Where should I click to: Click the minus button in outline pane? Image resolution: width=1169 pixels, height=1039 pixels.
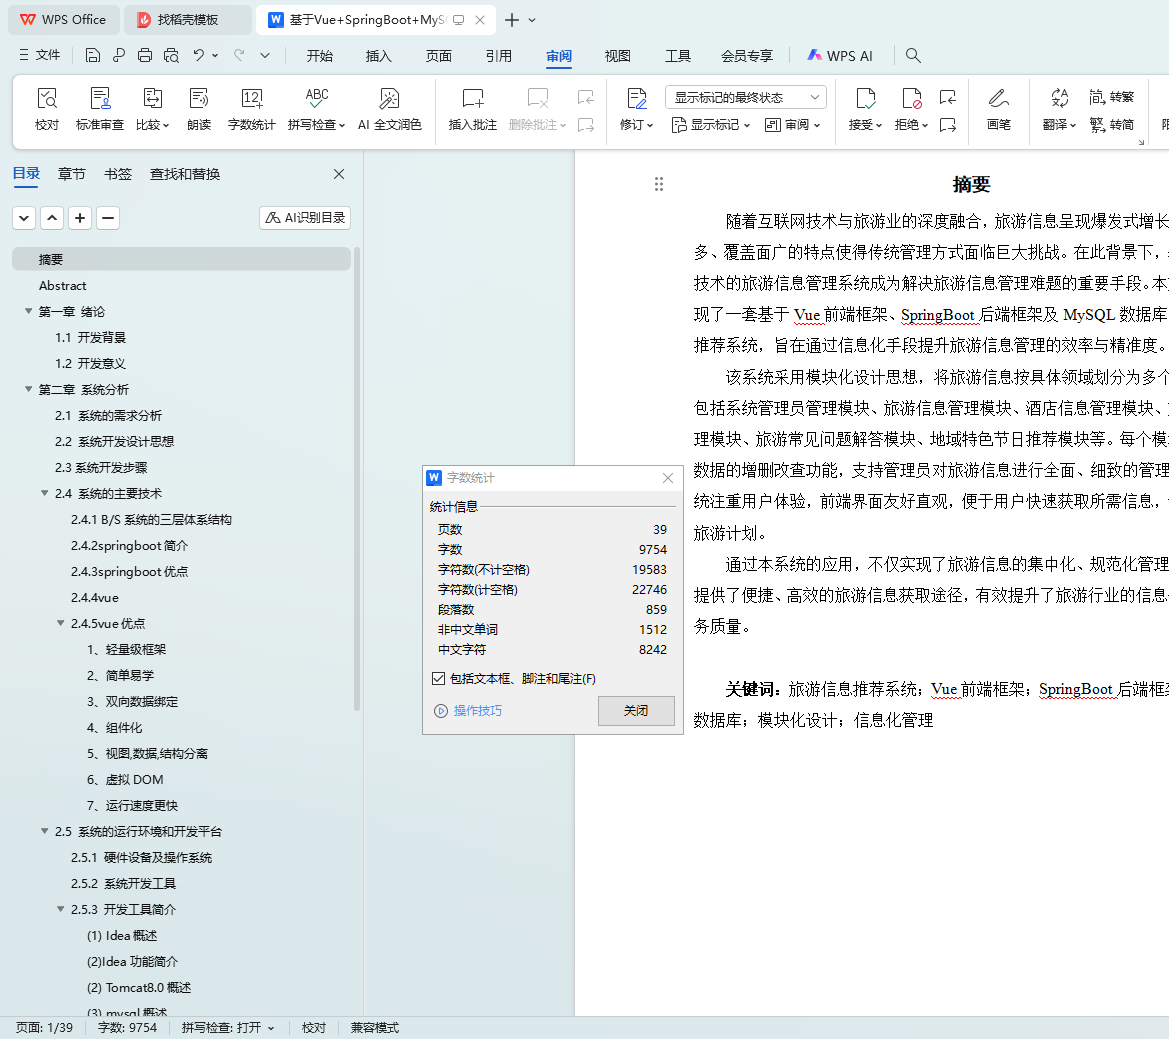pos(108,218)
